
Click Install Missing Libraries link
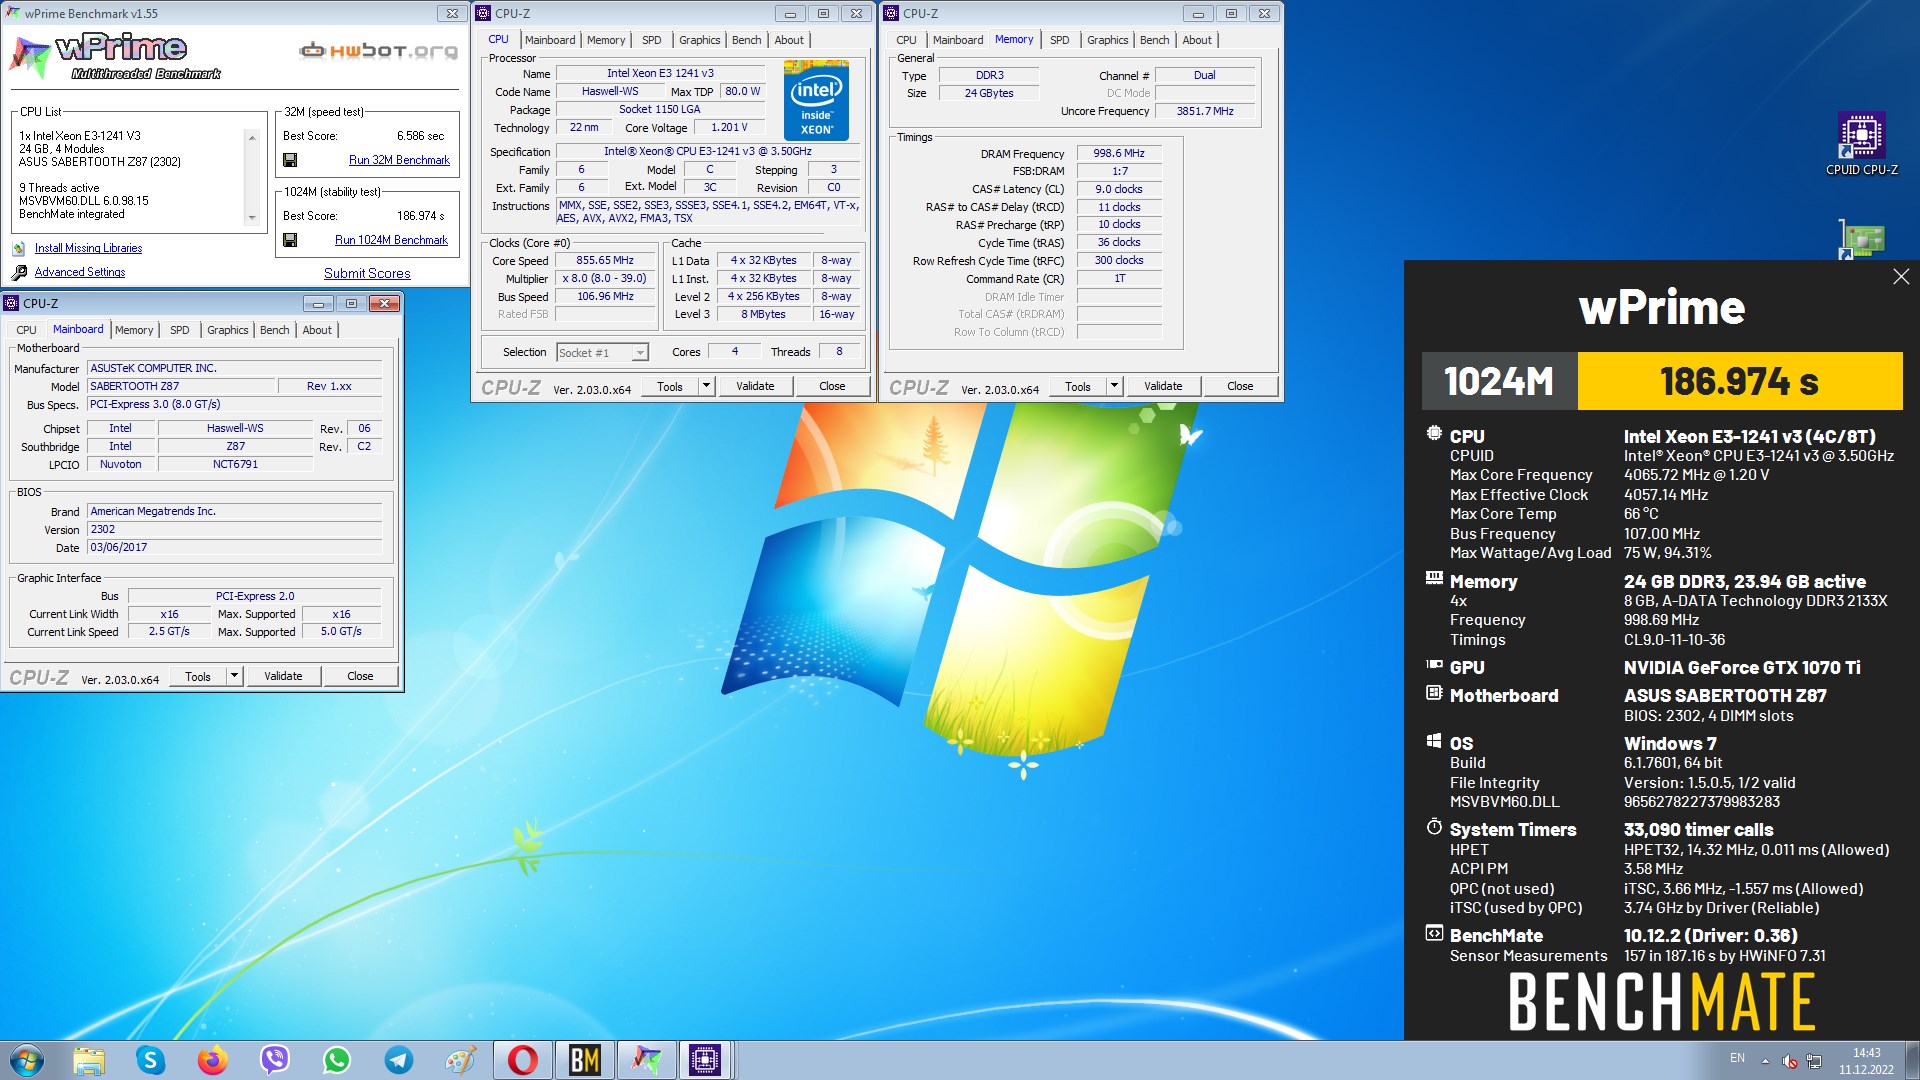88,248
